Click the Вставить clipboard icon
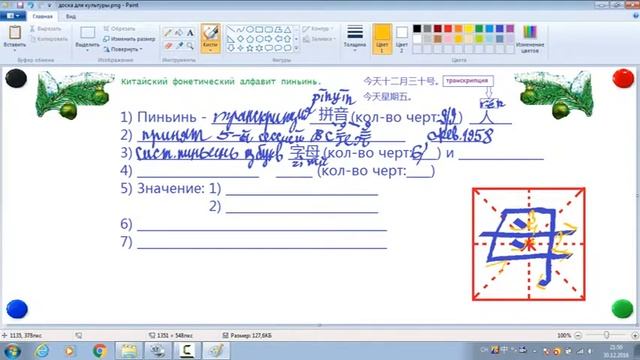 click(15, 32)
